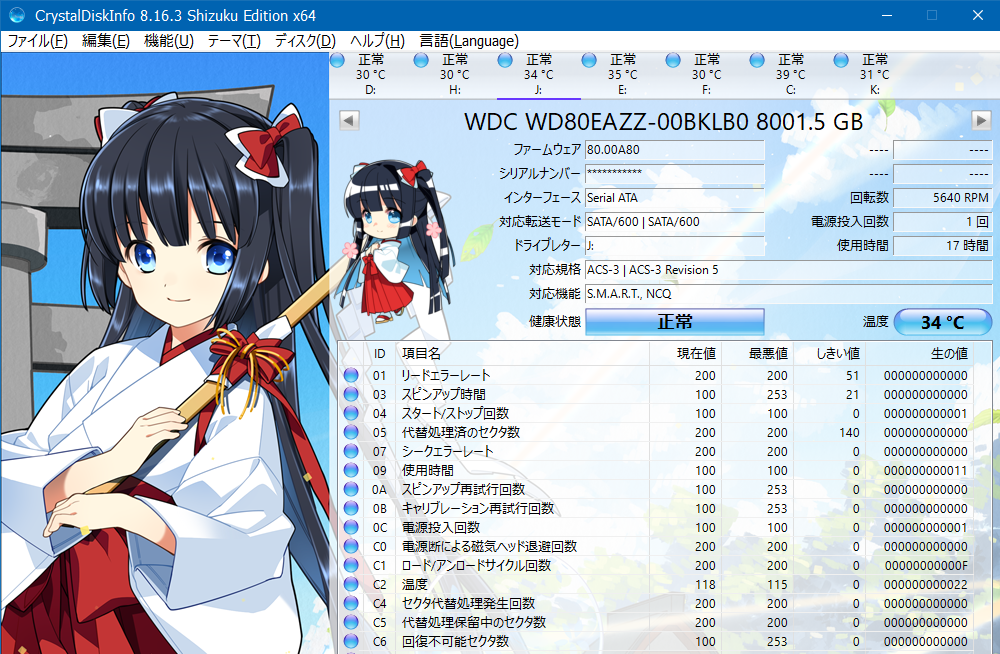Image resolution: width=1000 pixels, height=654 pixels.
Task: Click the 正常 health status button
Action: point(675,322)
